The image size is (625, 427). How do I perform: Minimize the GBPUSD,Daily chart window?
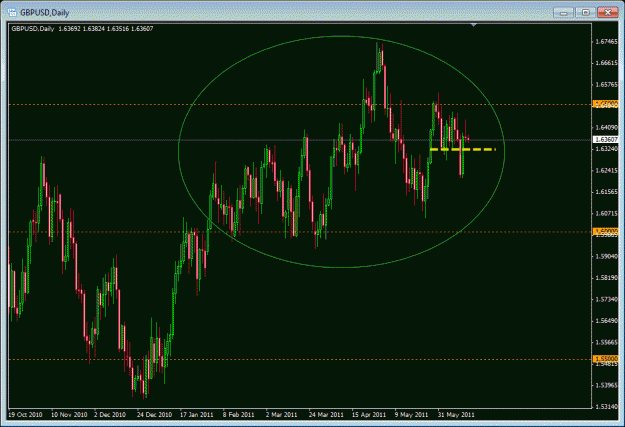pos(564,13)
